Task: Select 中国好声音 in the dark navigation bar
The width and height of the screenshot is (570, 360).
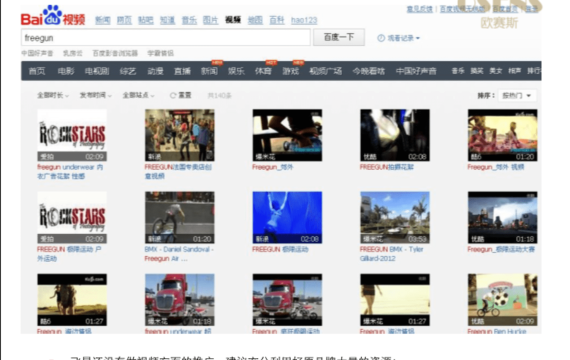Action: point(416,71)
